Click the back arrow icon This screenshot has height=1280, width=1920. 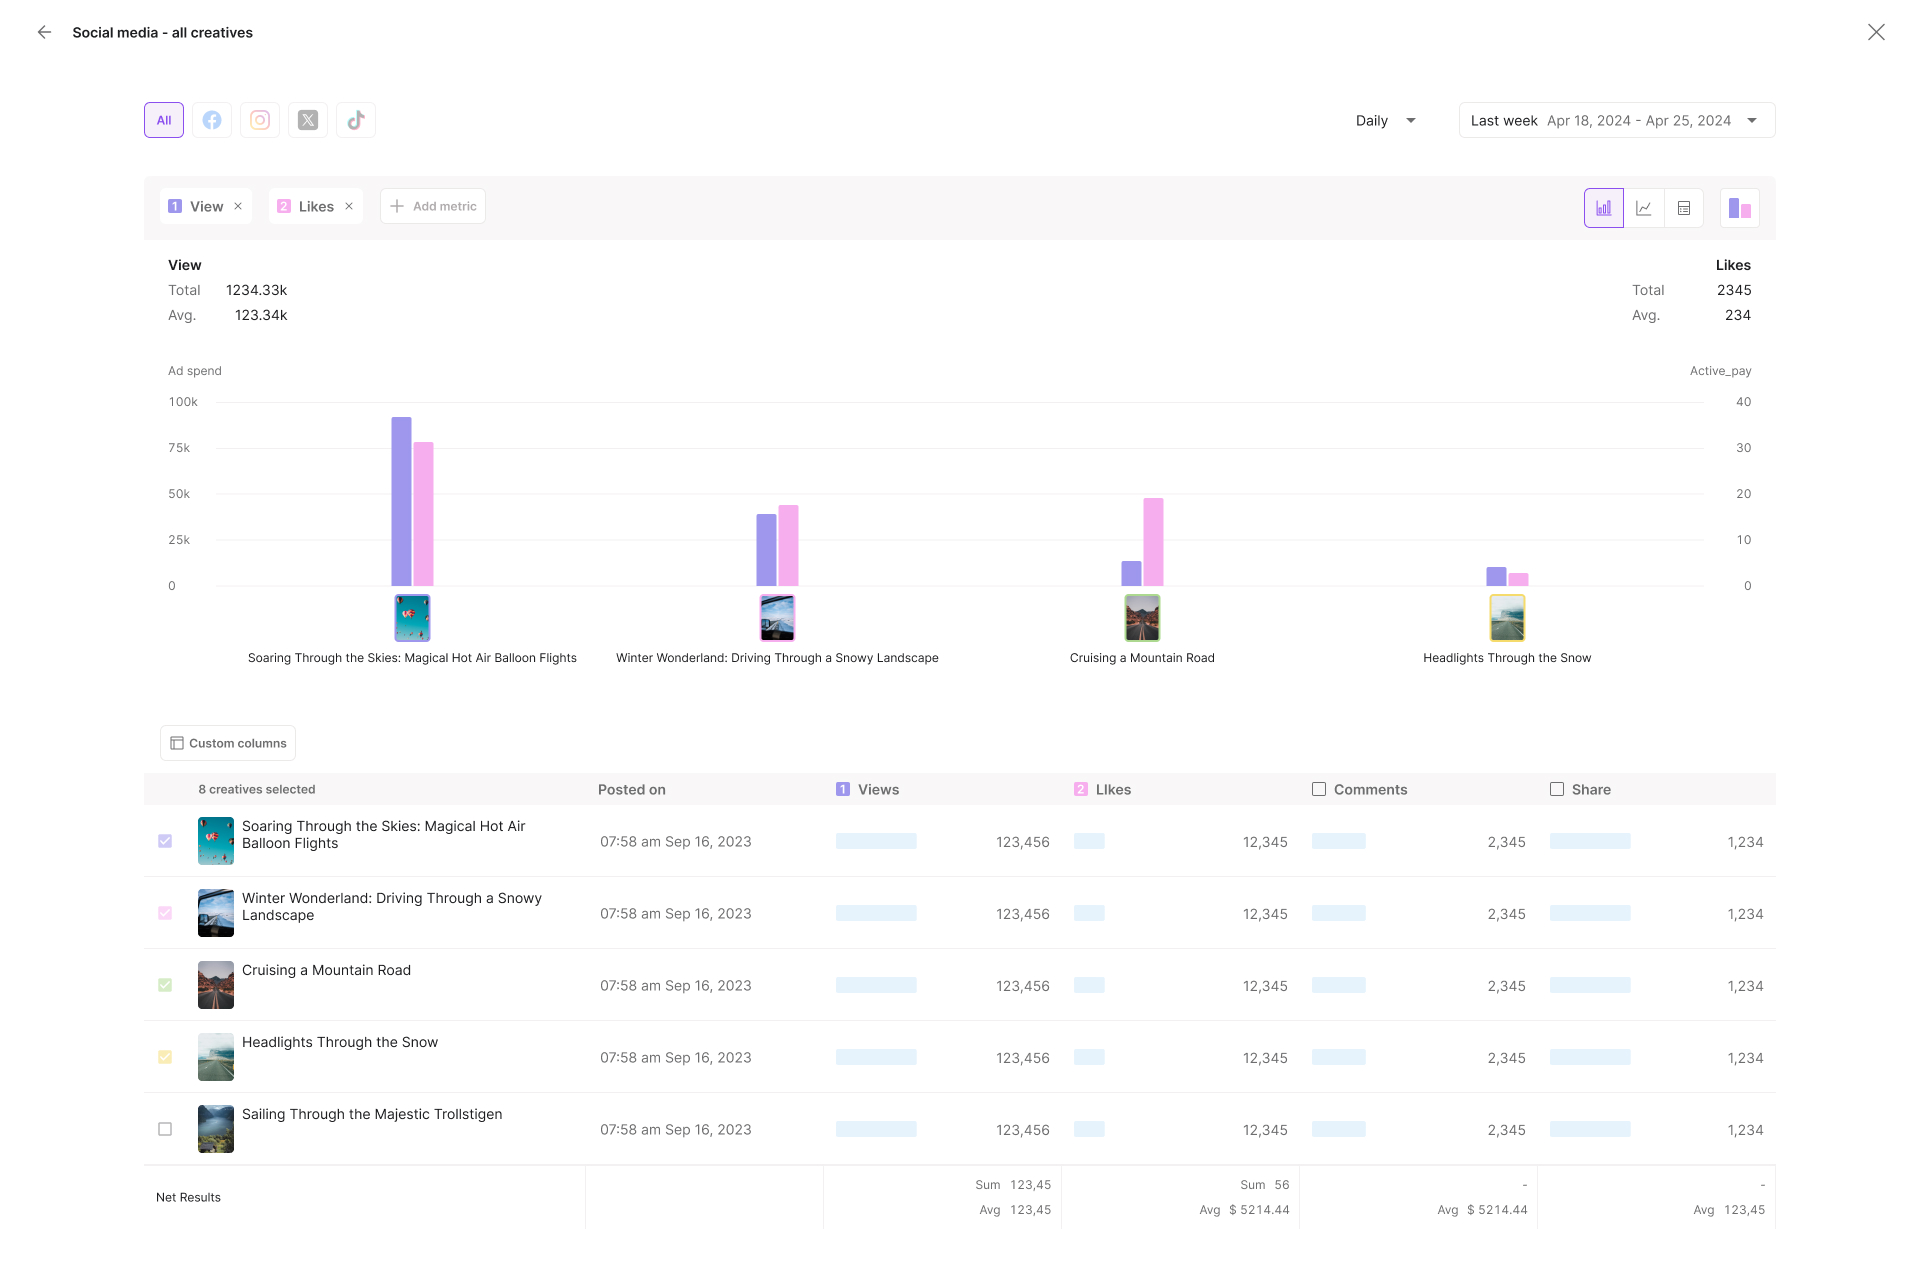click(44, 32)
